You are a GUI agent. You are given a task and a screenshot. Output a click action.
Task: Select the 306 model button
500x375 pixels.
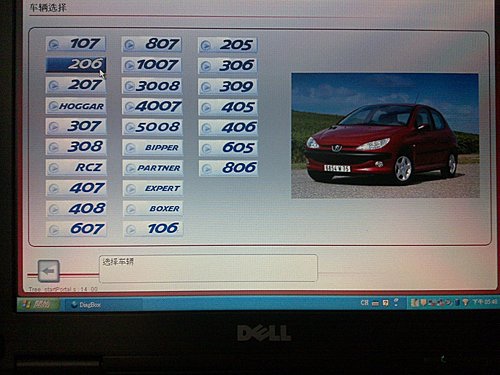[228, 66]
